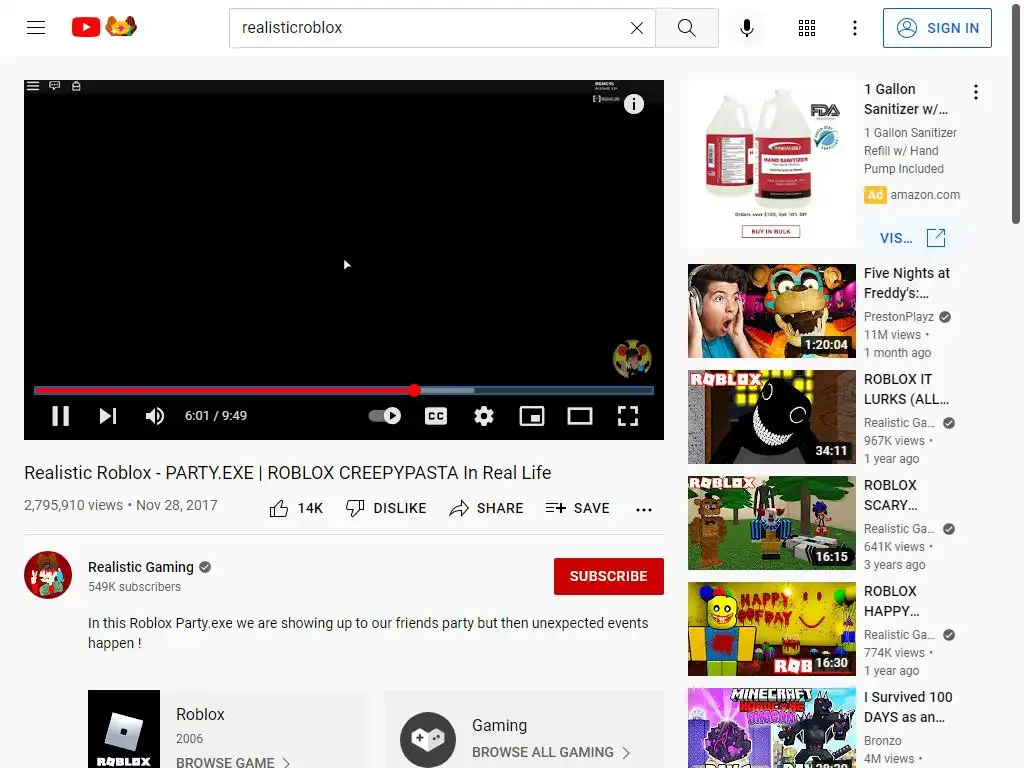The width and height of the screenshot is (1024, 768).
Task: Pause the video
Action: click(60, 416)
